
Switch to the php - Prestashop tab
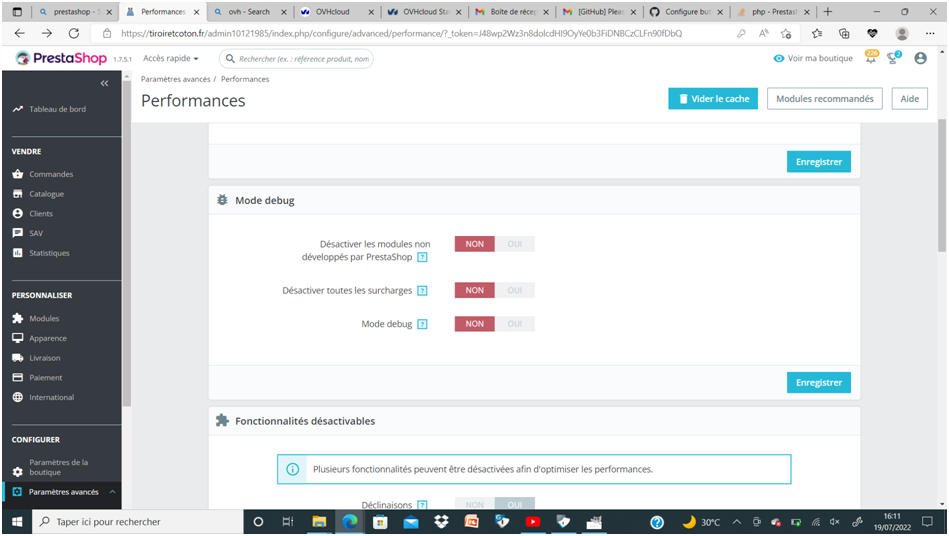point(773,11)
